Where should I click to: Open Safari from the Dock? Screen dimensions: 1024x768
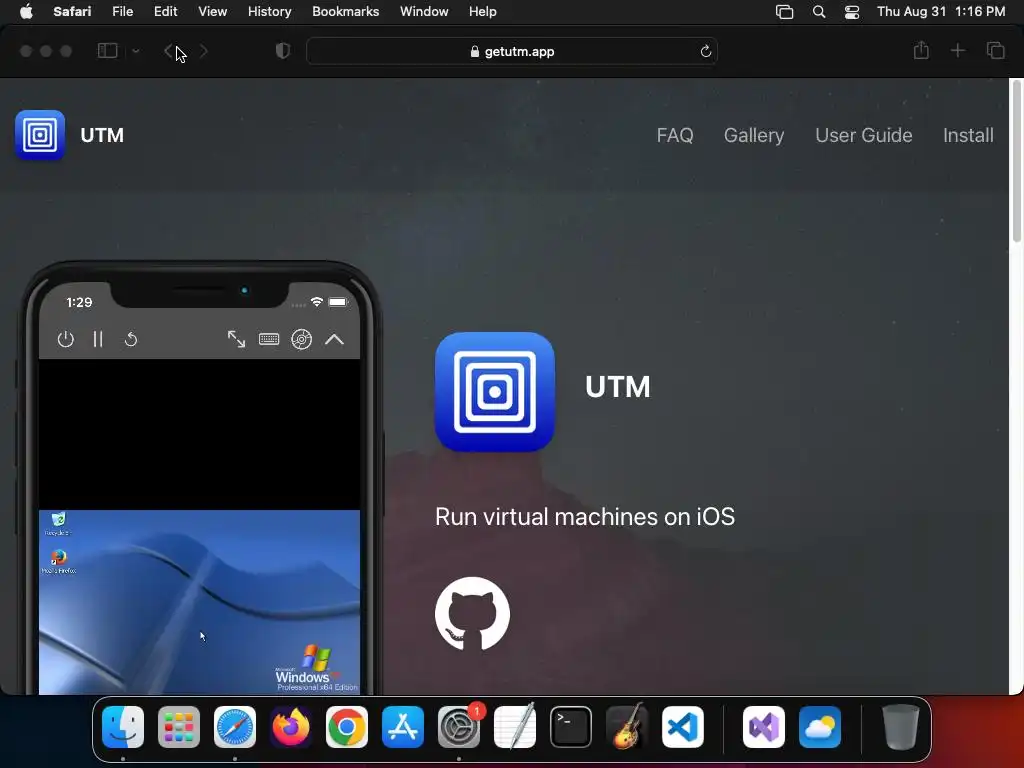click(235, 727)
